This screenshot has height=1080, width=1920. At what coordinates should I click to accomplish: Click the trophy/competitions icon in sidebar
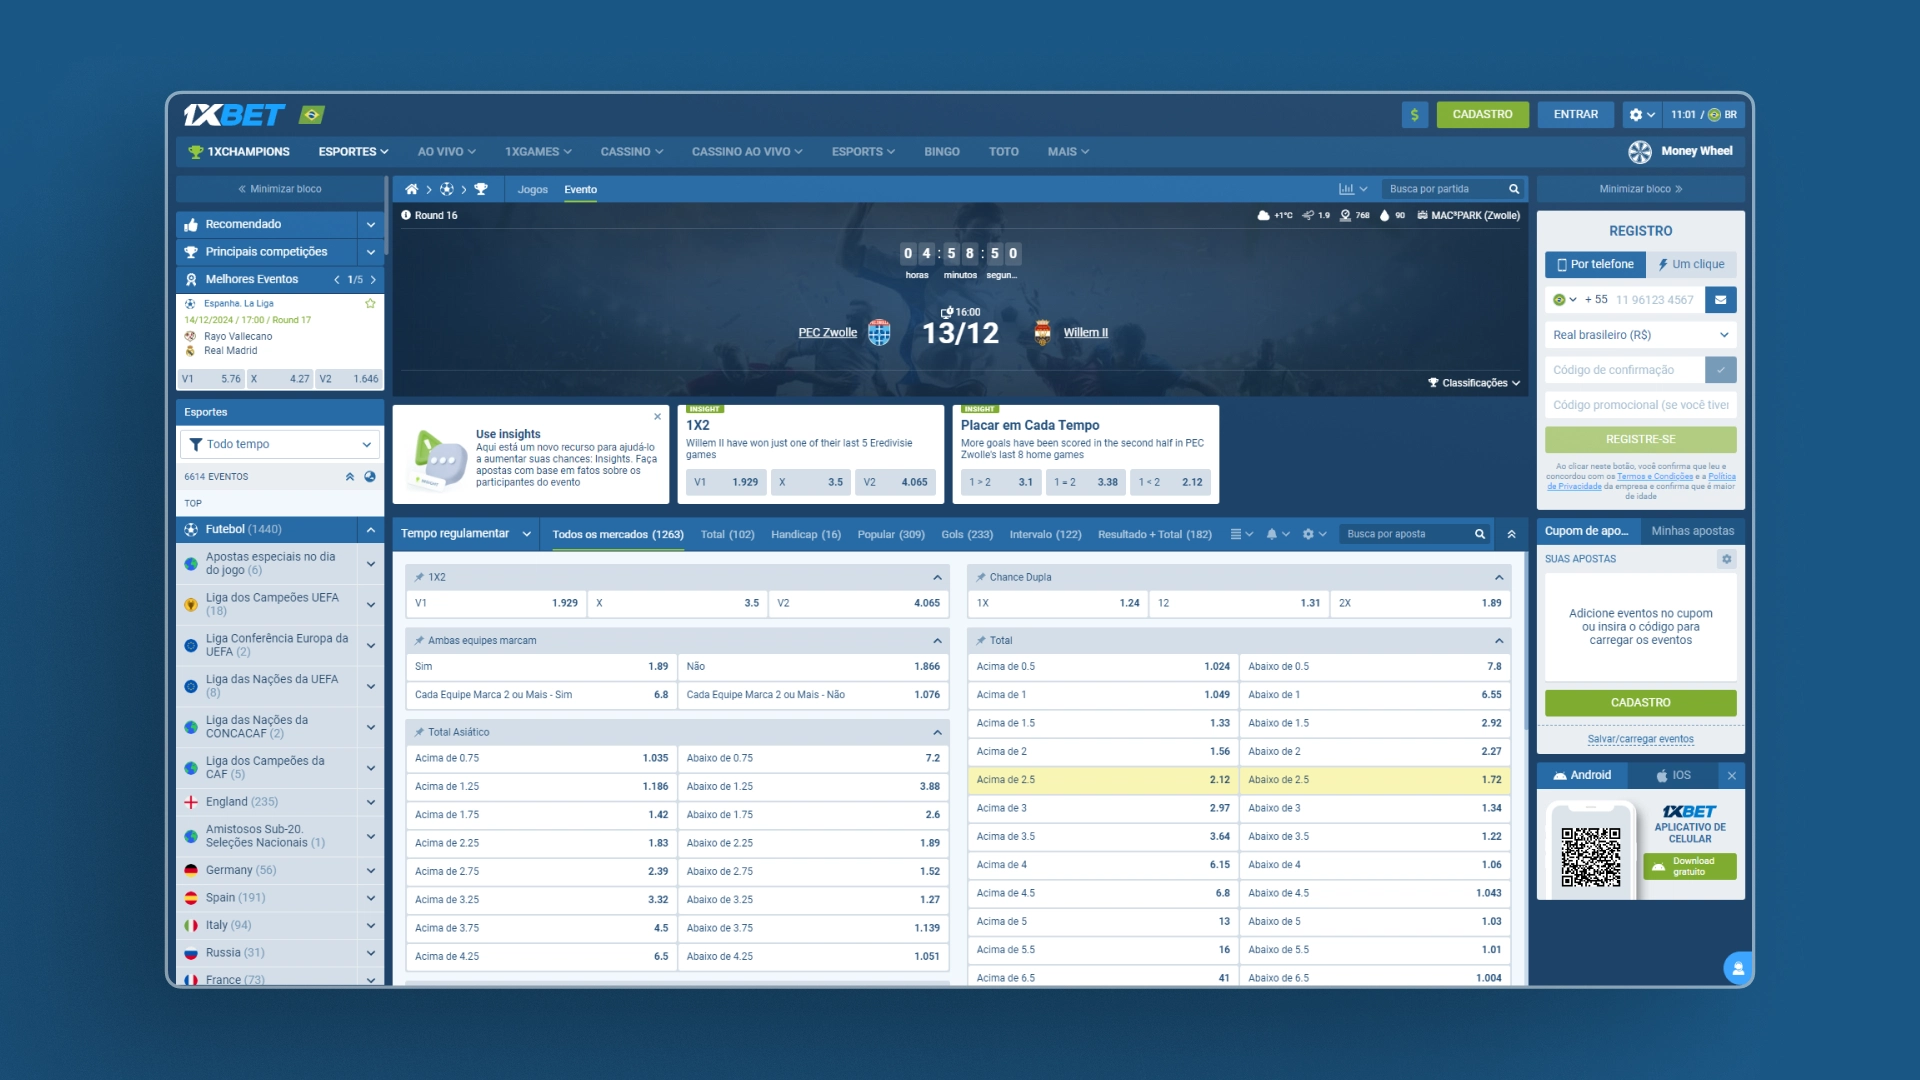[194, 251]
